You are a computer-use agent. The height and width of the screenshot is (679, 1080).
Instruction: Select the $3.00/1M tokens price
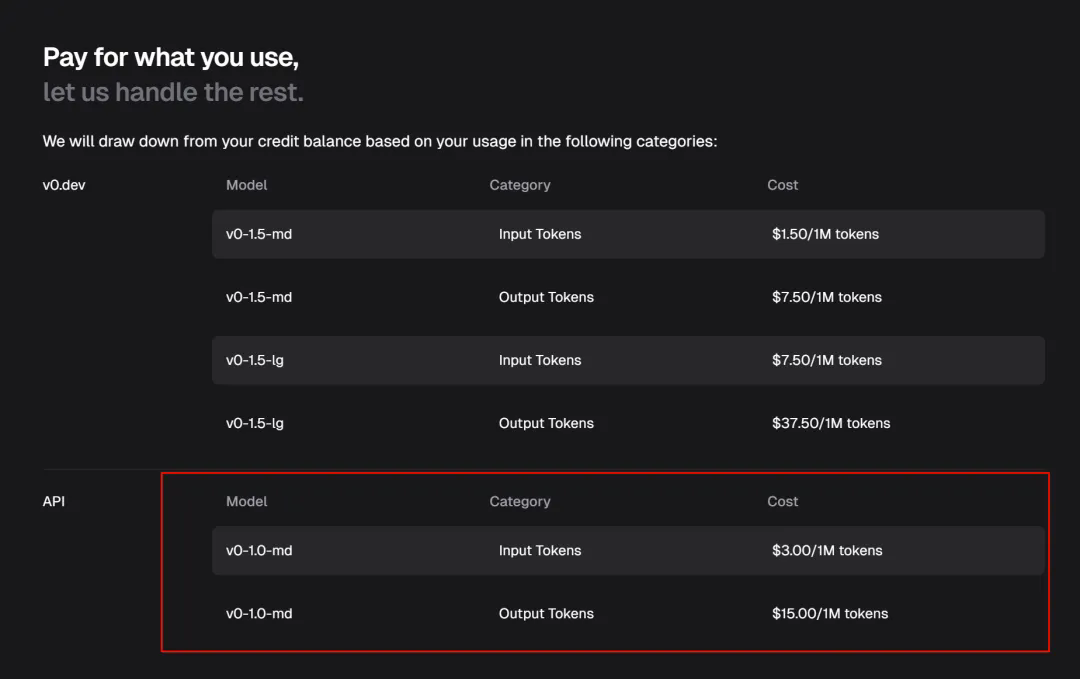824,550
